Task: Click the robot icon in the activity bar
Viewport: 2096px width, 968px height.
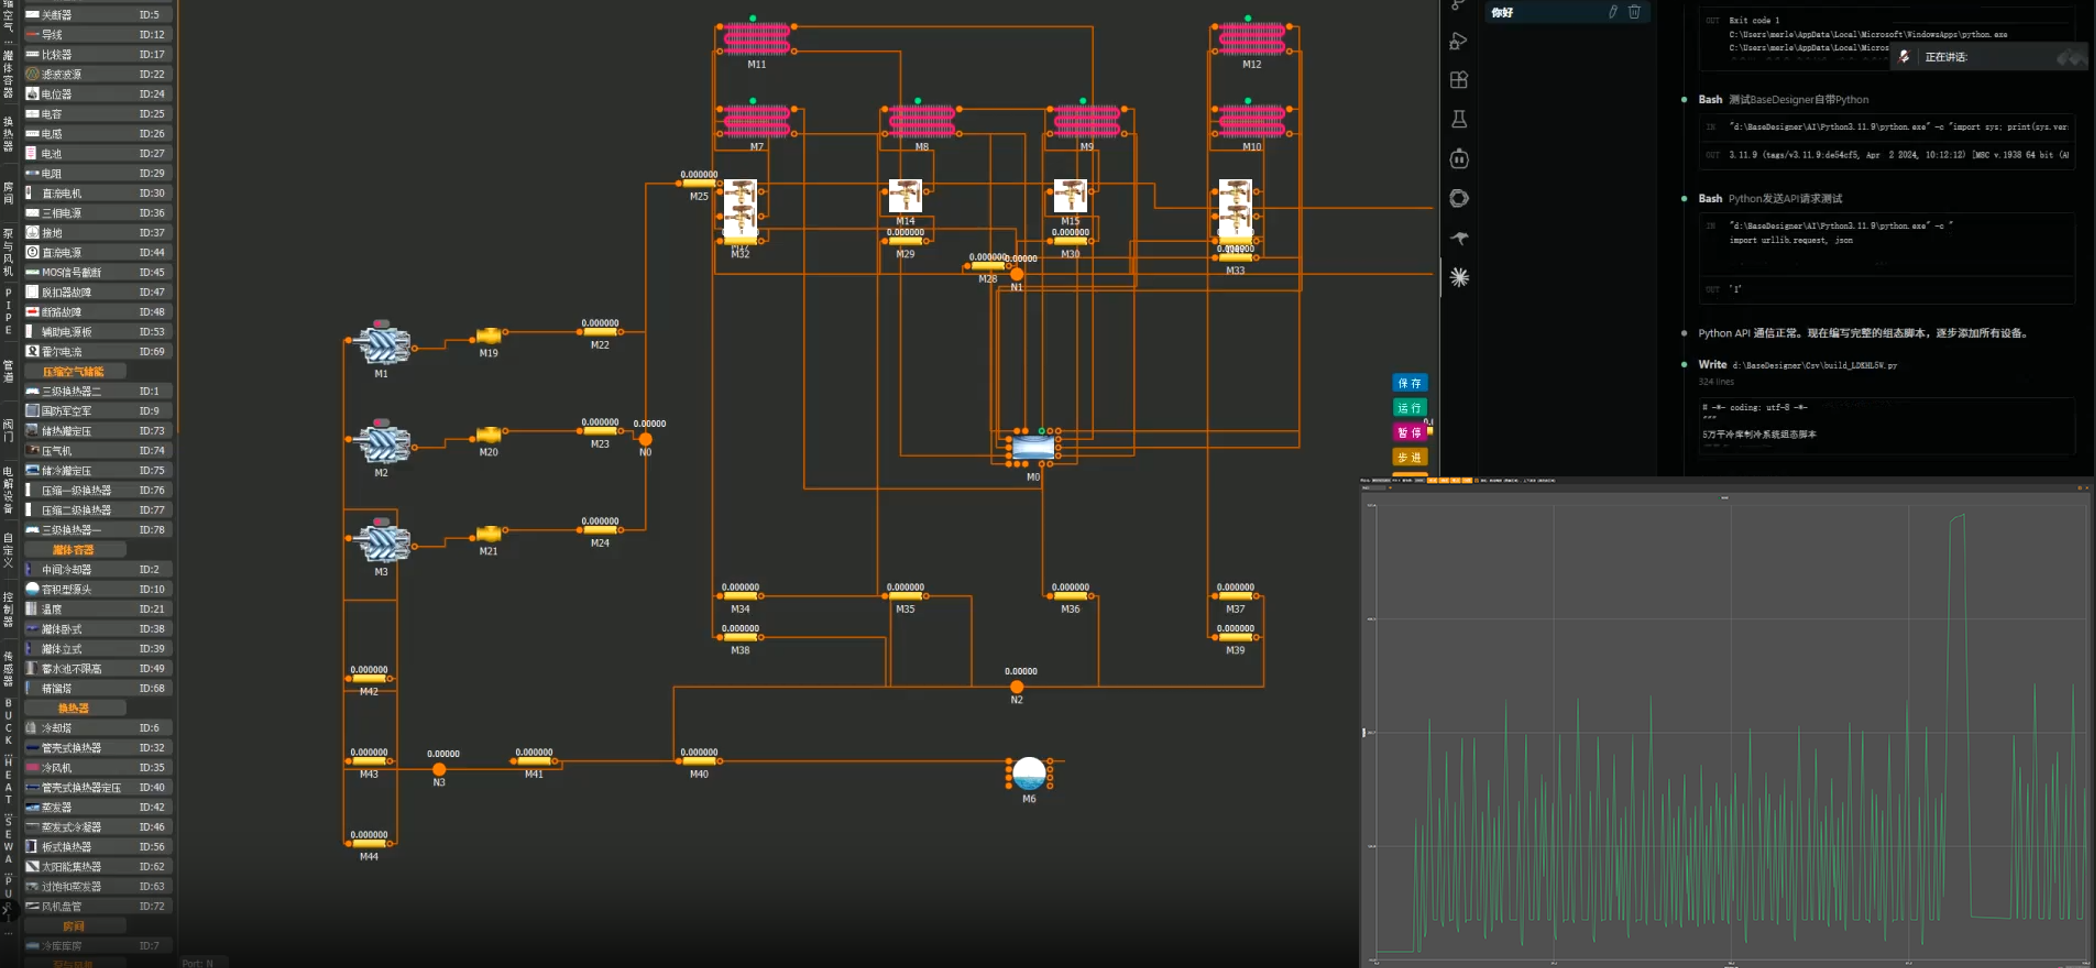Action: click(1459, 159)
